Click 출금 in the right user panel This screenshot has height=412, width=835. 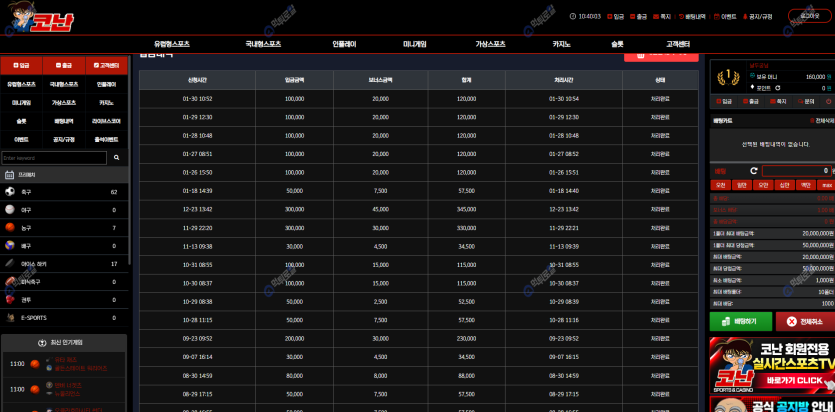tap(750, 101)
